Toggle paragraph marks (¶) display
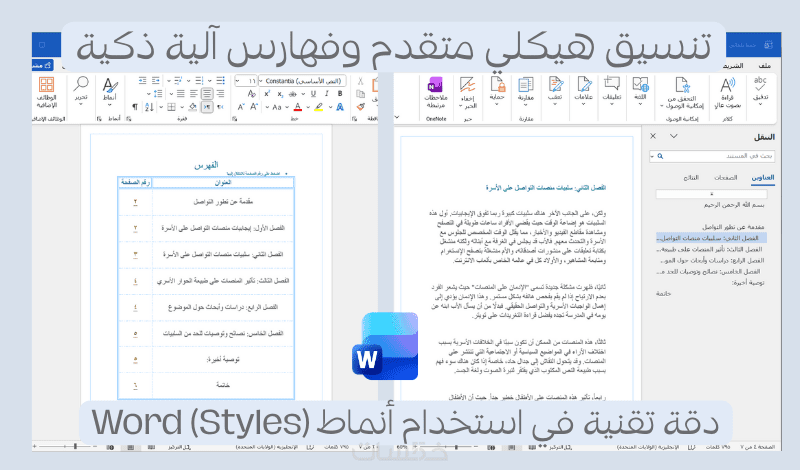The image size is (800, 470). [135, 107]
